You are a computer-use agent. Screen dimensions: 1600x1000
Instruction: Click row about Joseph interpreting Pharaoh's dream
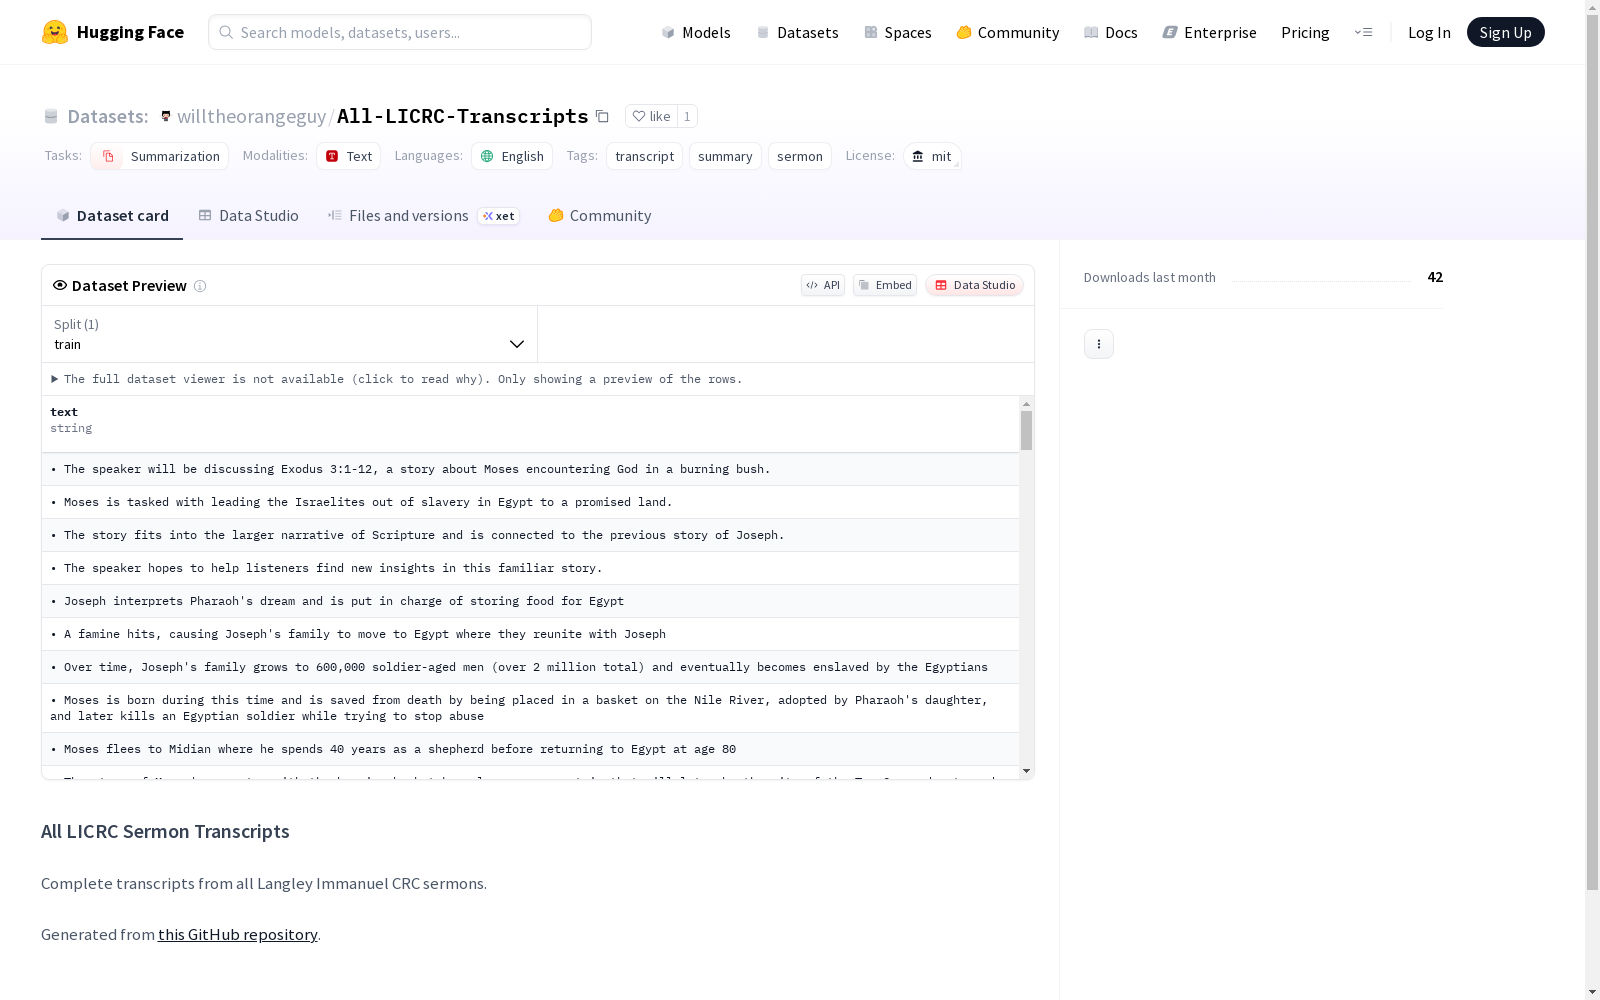530,601
